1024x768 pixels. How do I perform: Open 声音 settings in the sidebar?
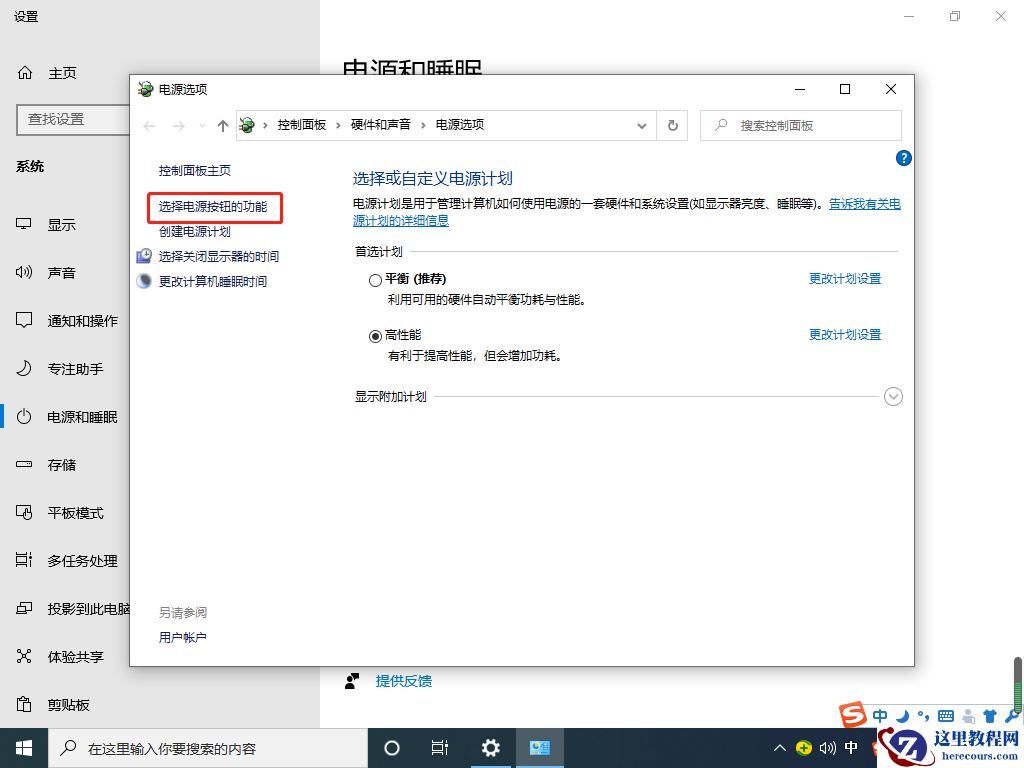62,272
